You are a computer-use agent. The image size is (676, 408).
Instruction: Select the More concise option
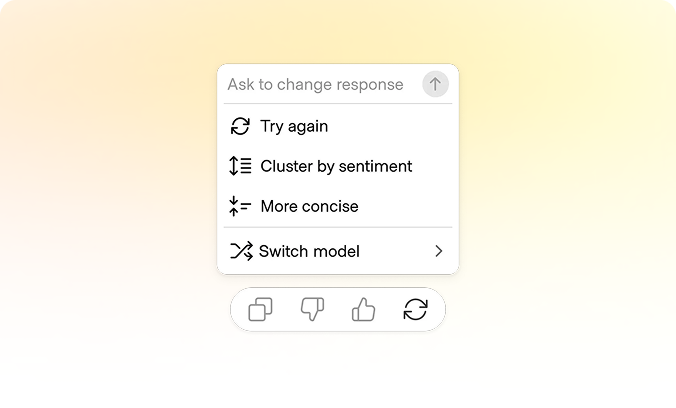click(338, 206)
